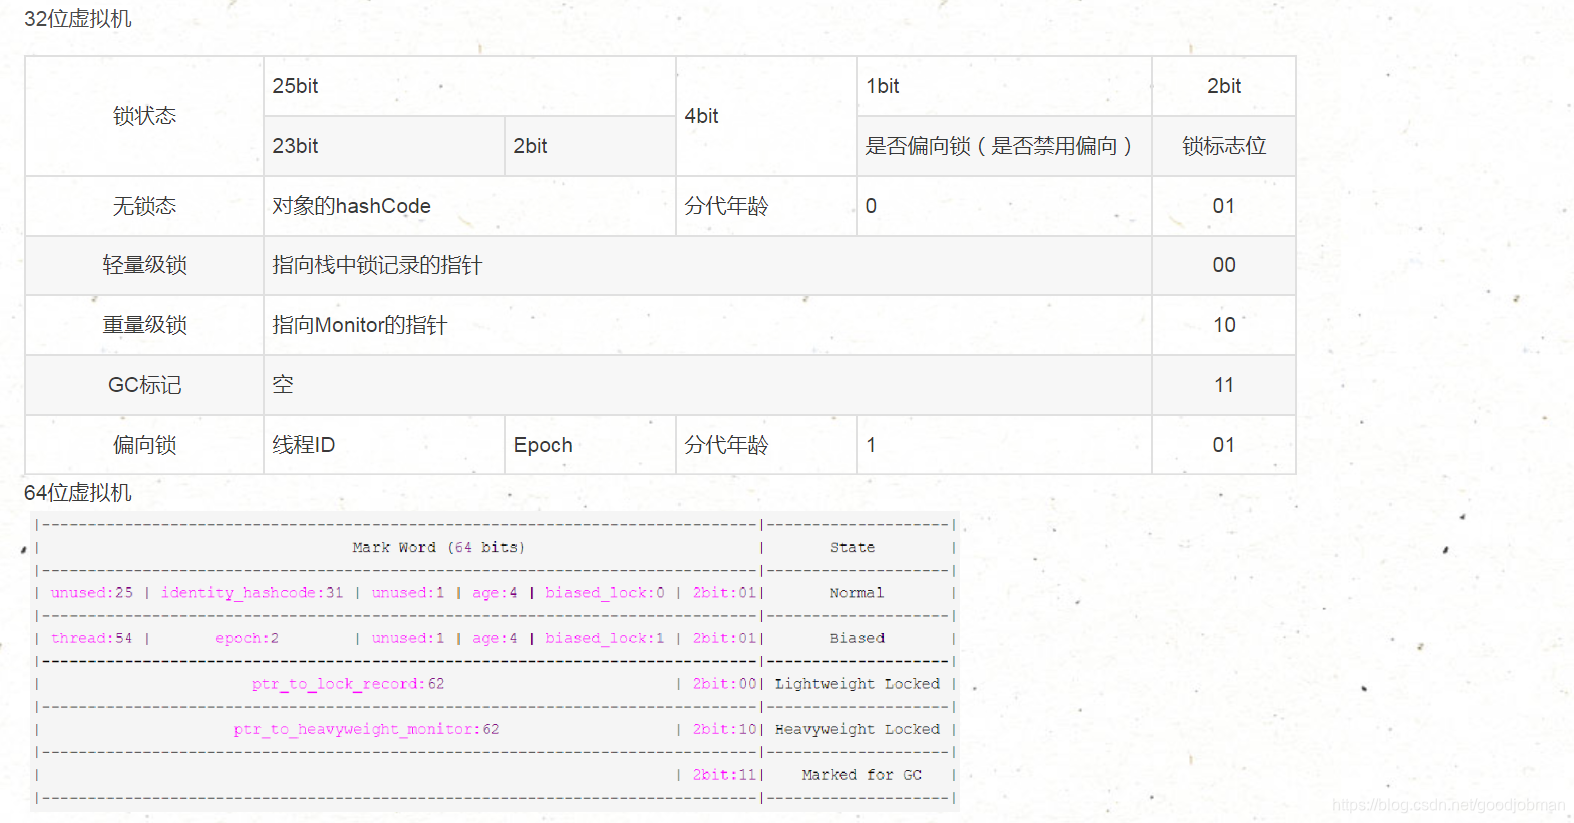This screenshot has height=823, width=1574.
Task: Click the "biased_lock:0" field
Action: [605, 593]
